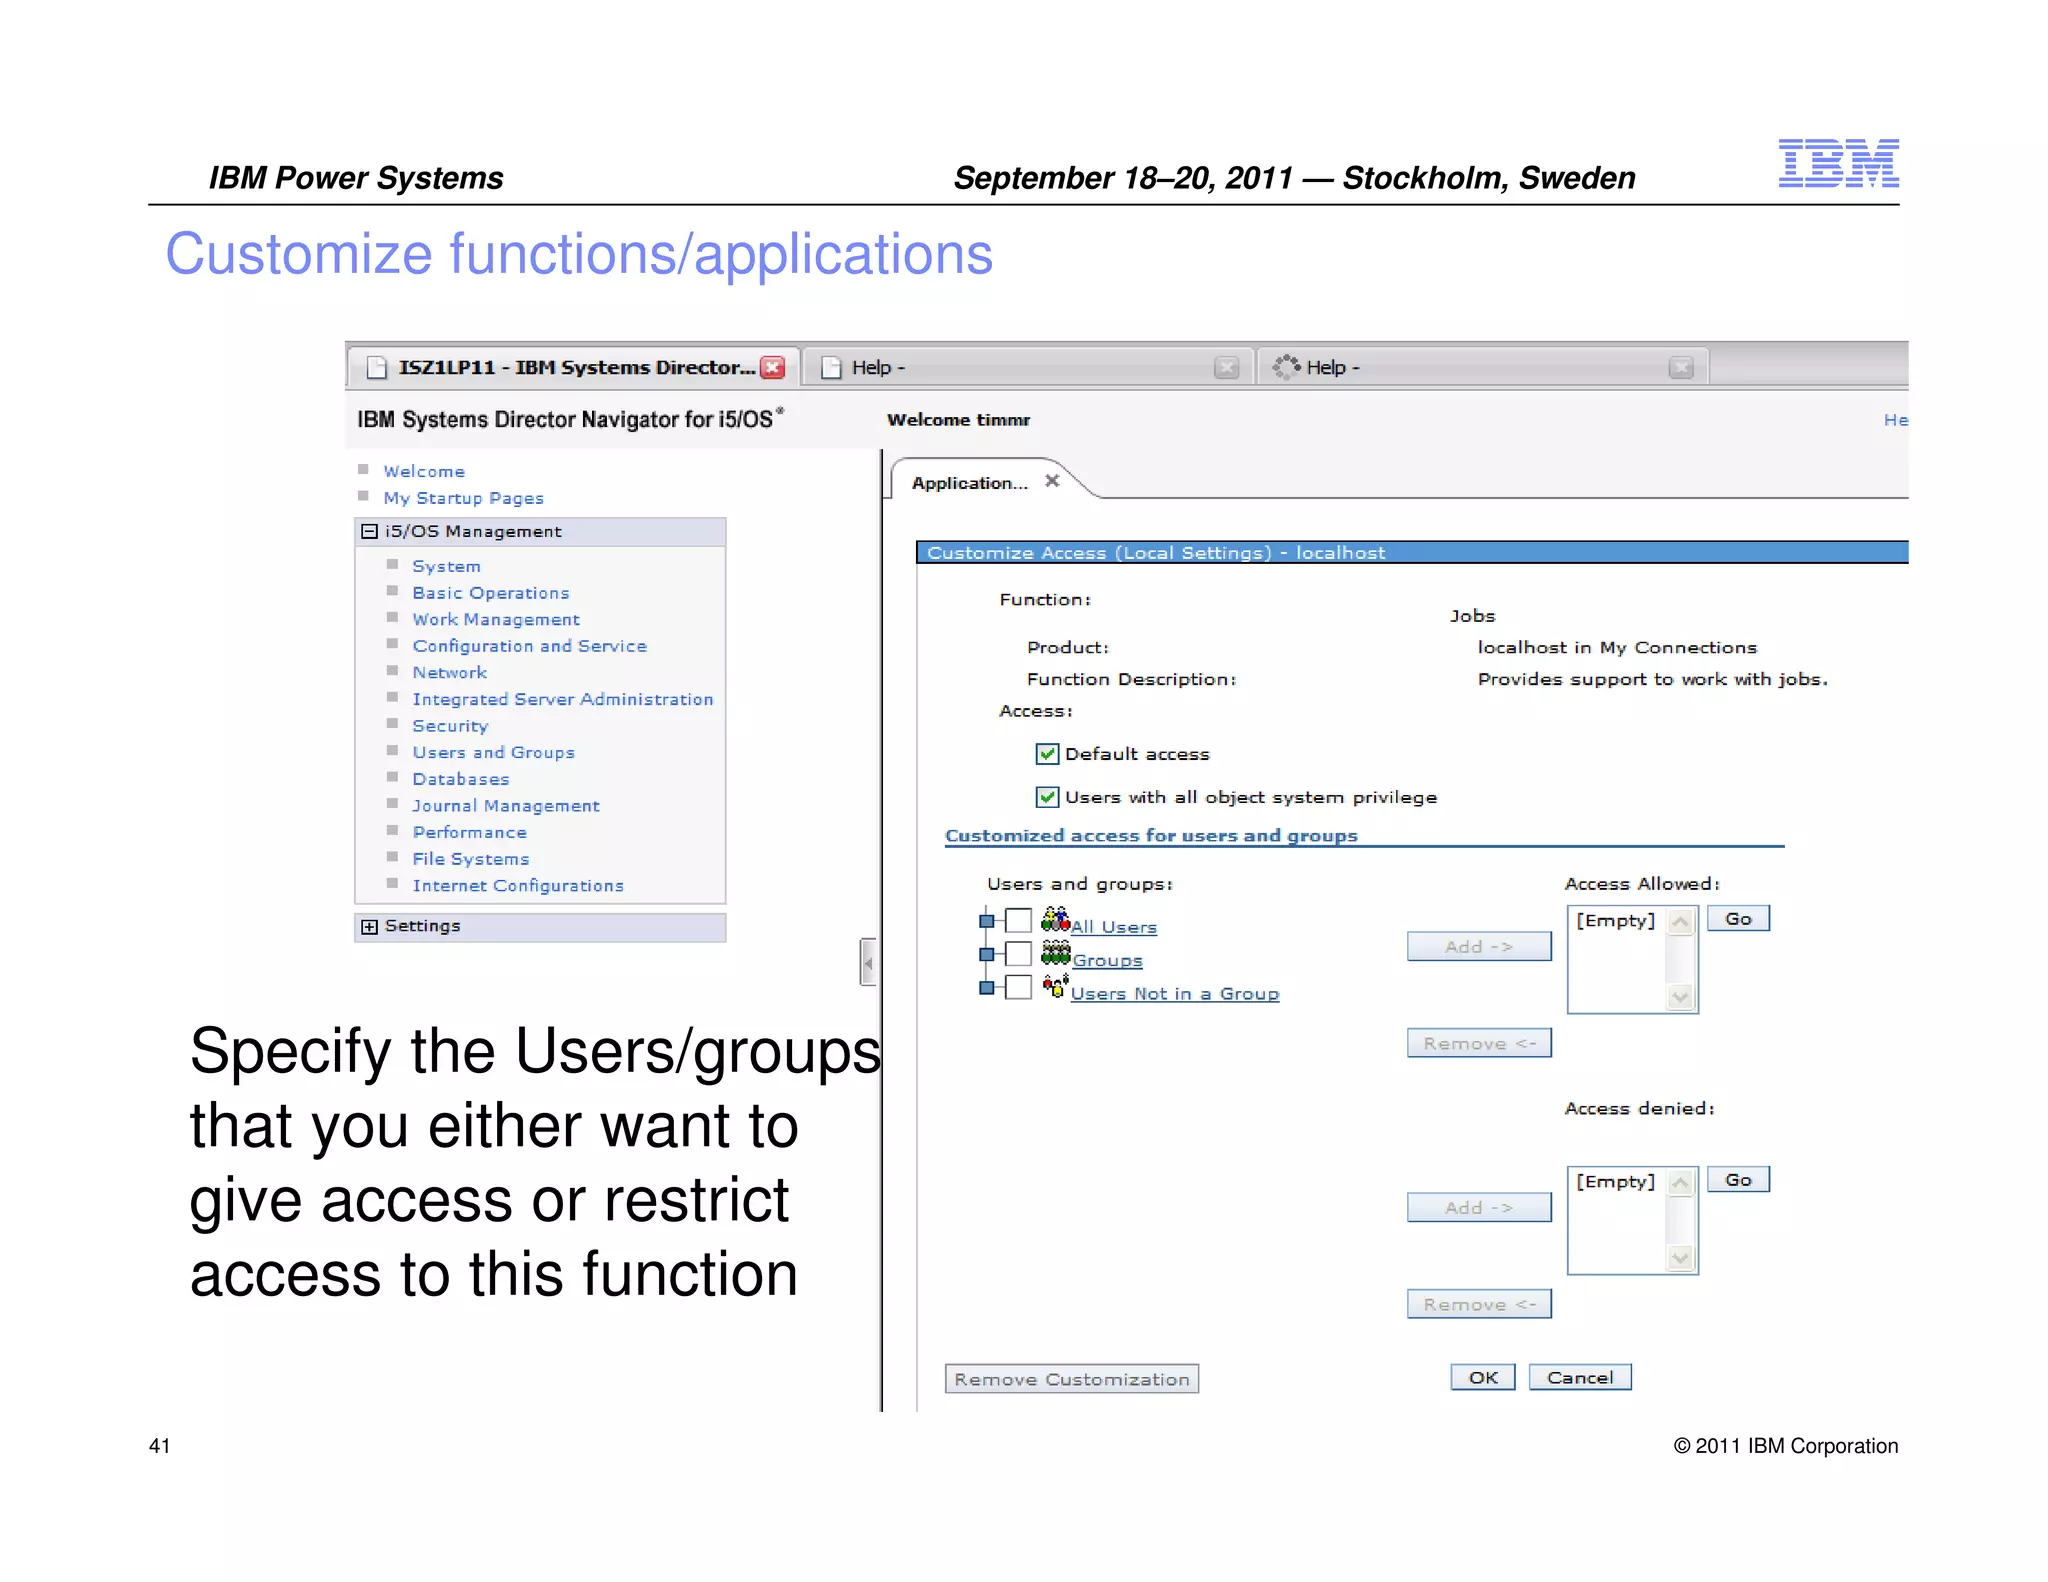Viewport: 2048px width, 1582px height.
Task: Click the page icon on ISZ1LP11 tab
Action: pyautogui.click(x=377, y=368)
